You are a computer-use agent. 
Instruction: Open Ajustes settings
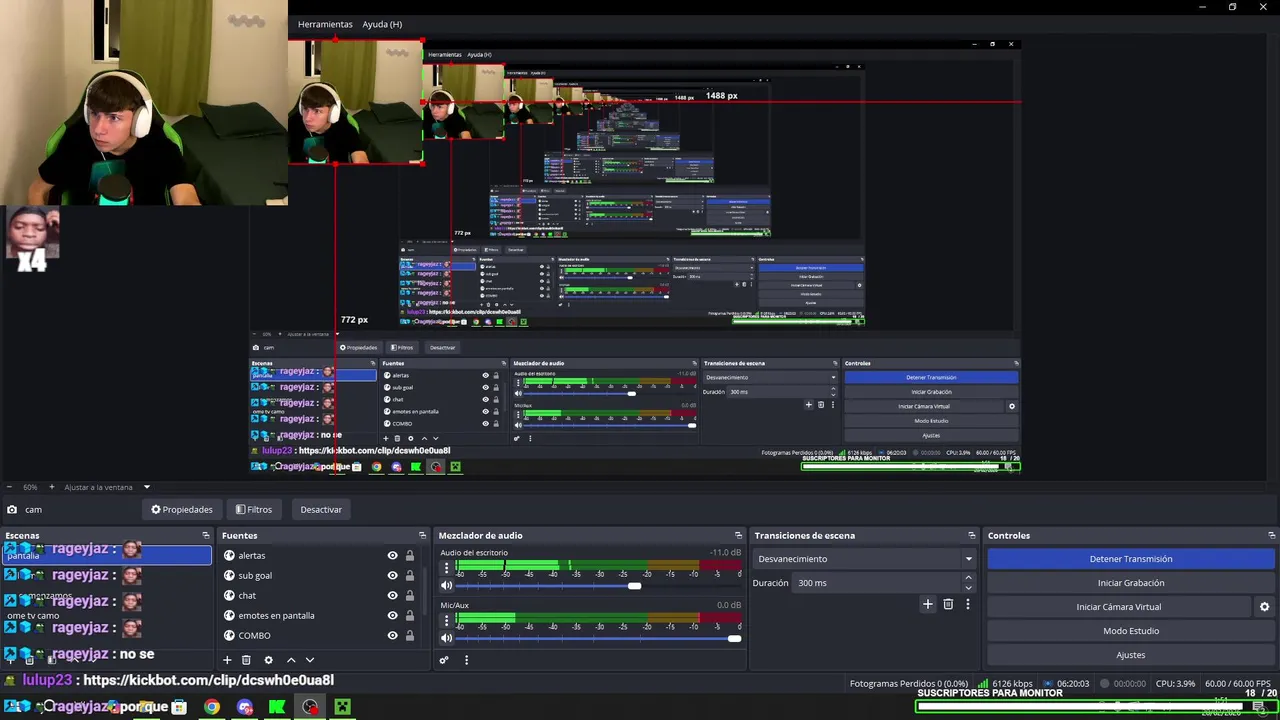[1131, 655]
